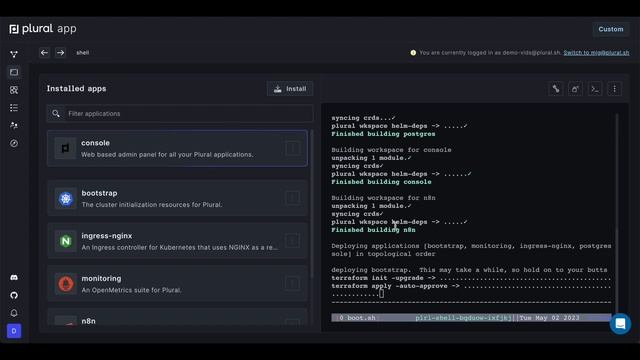Open the notifications bell icon
640x360 pixels.
click(x=14, y=313)
